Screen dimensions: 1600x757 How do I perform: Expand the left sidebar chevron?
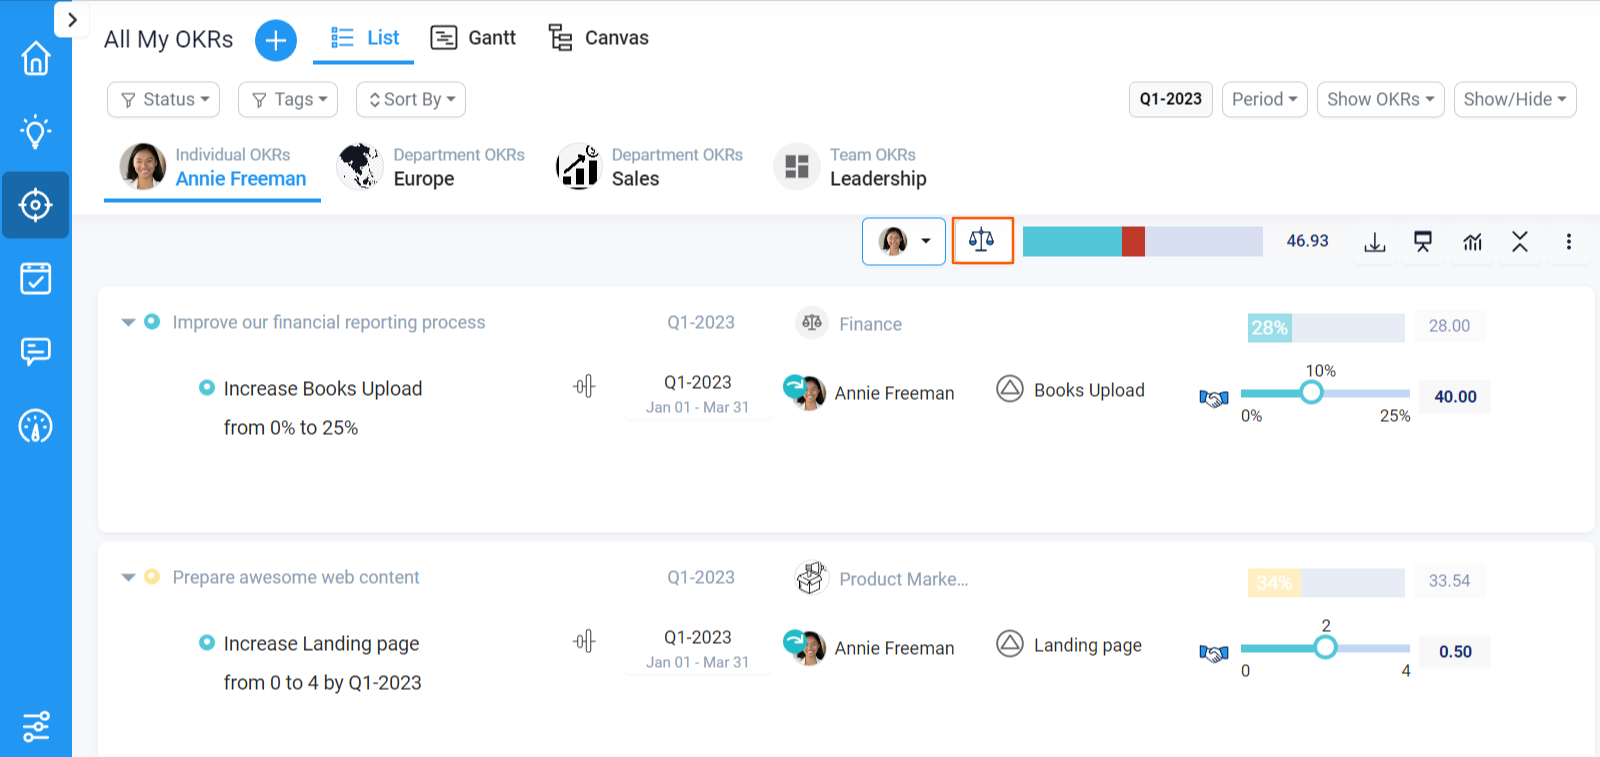pos(72,20)
